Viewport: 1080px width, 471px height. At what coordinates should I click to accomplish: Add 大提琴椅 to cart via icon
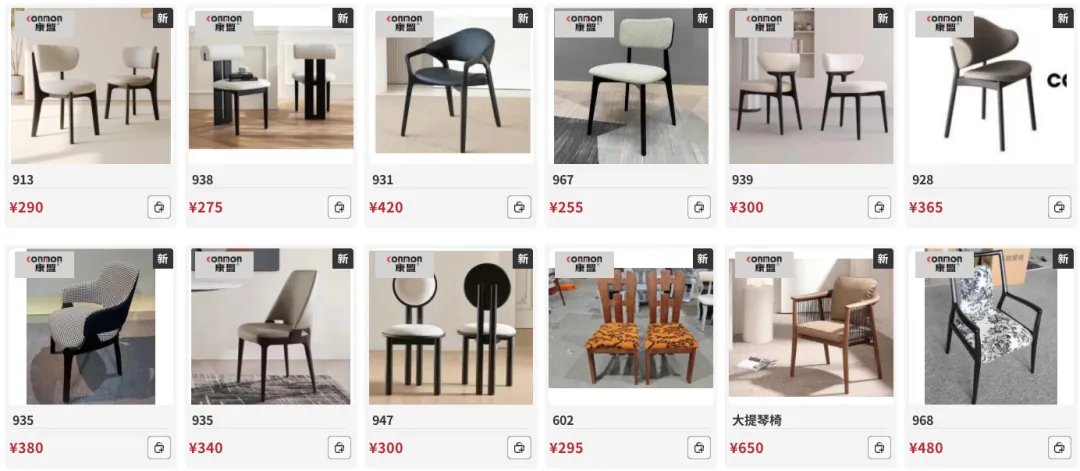click(x=879, y=448)
